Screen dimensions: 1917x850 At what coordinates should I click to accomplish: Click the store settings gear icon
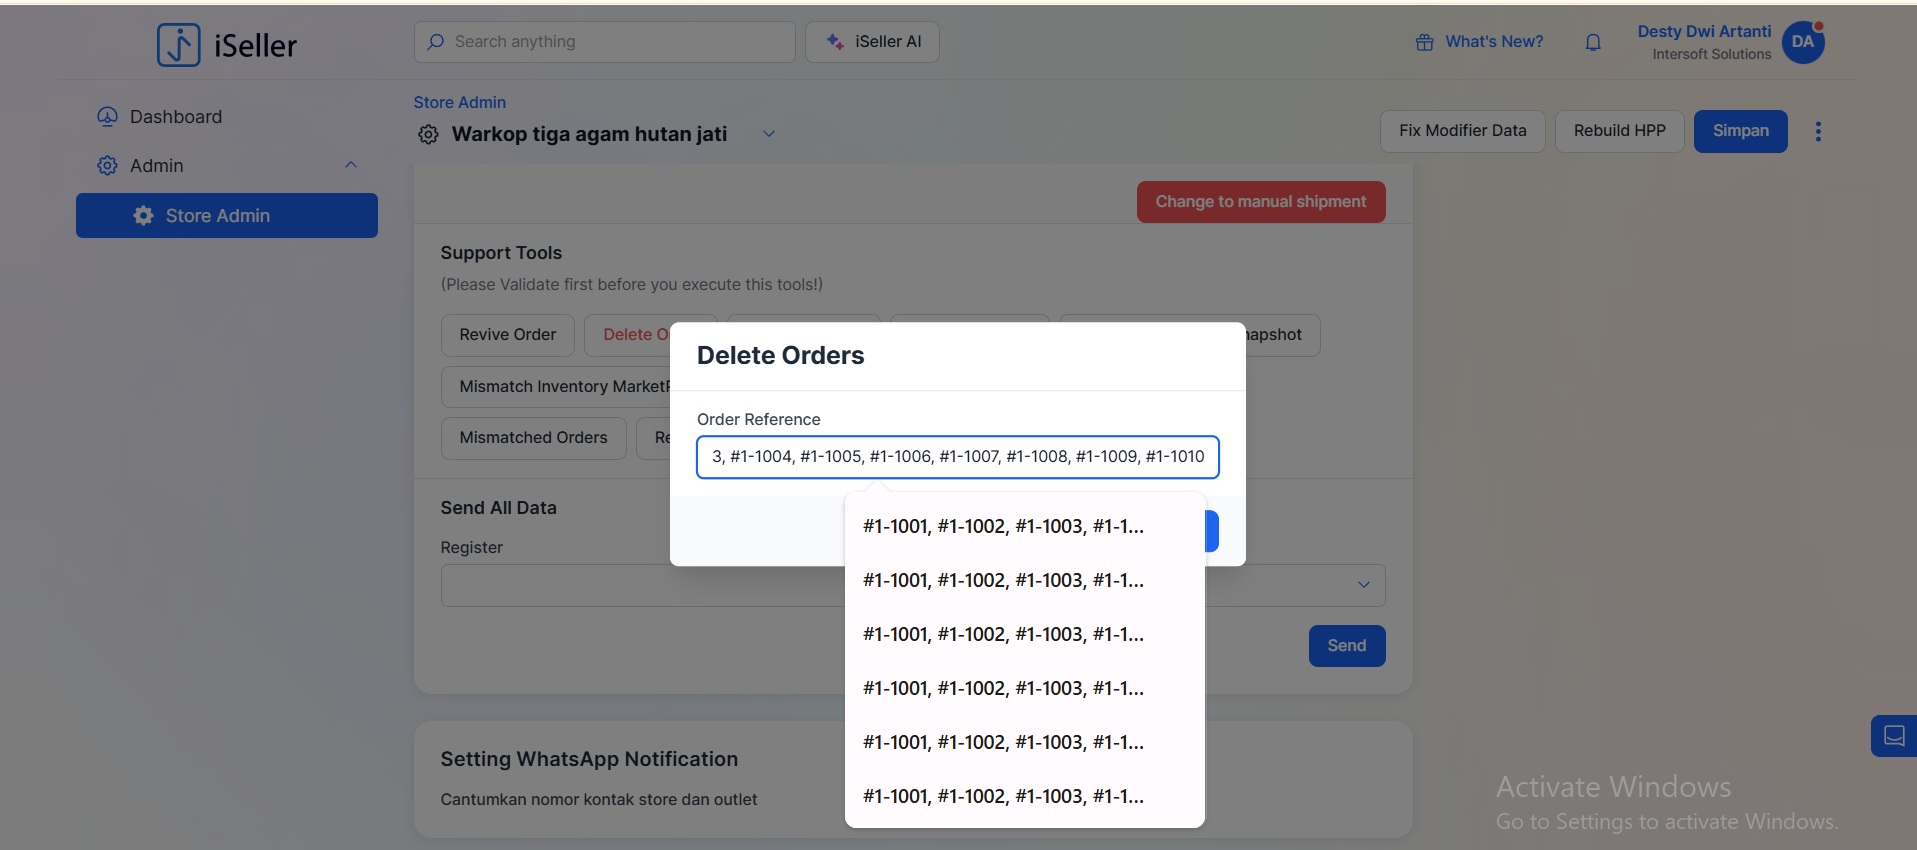(x=428, y=134)
